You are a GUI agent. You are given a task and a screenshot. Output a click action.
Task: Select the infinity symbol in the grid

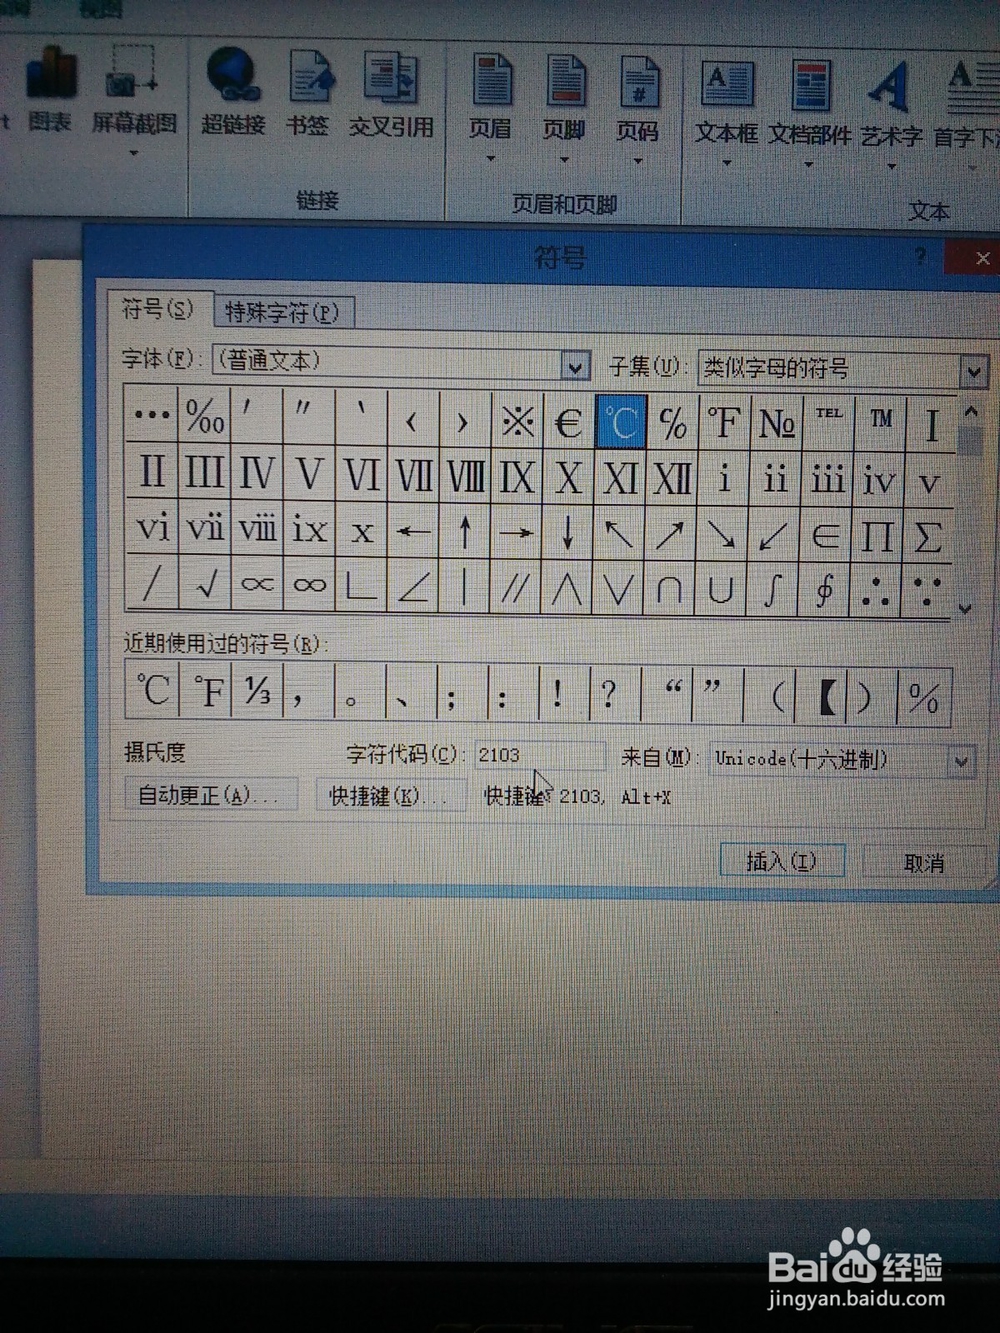(309, 585)
